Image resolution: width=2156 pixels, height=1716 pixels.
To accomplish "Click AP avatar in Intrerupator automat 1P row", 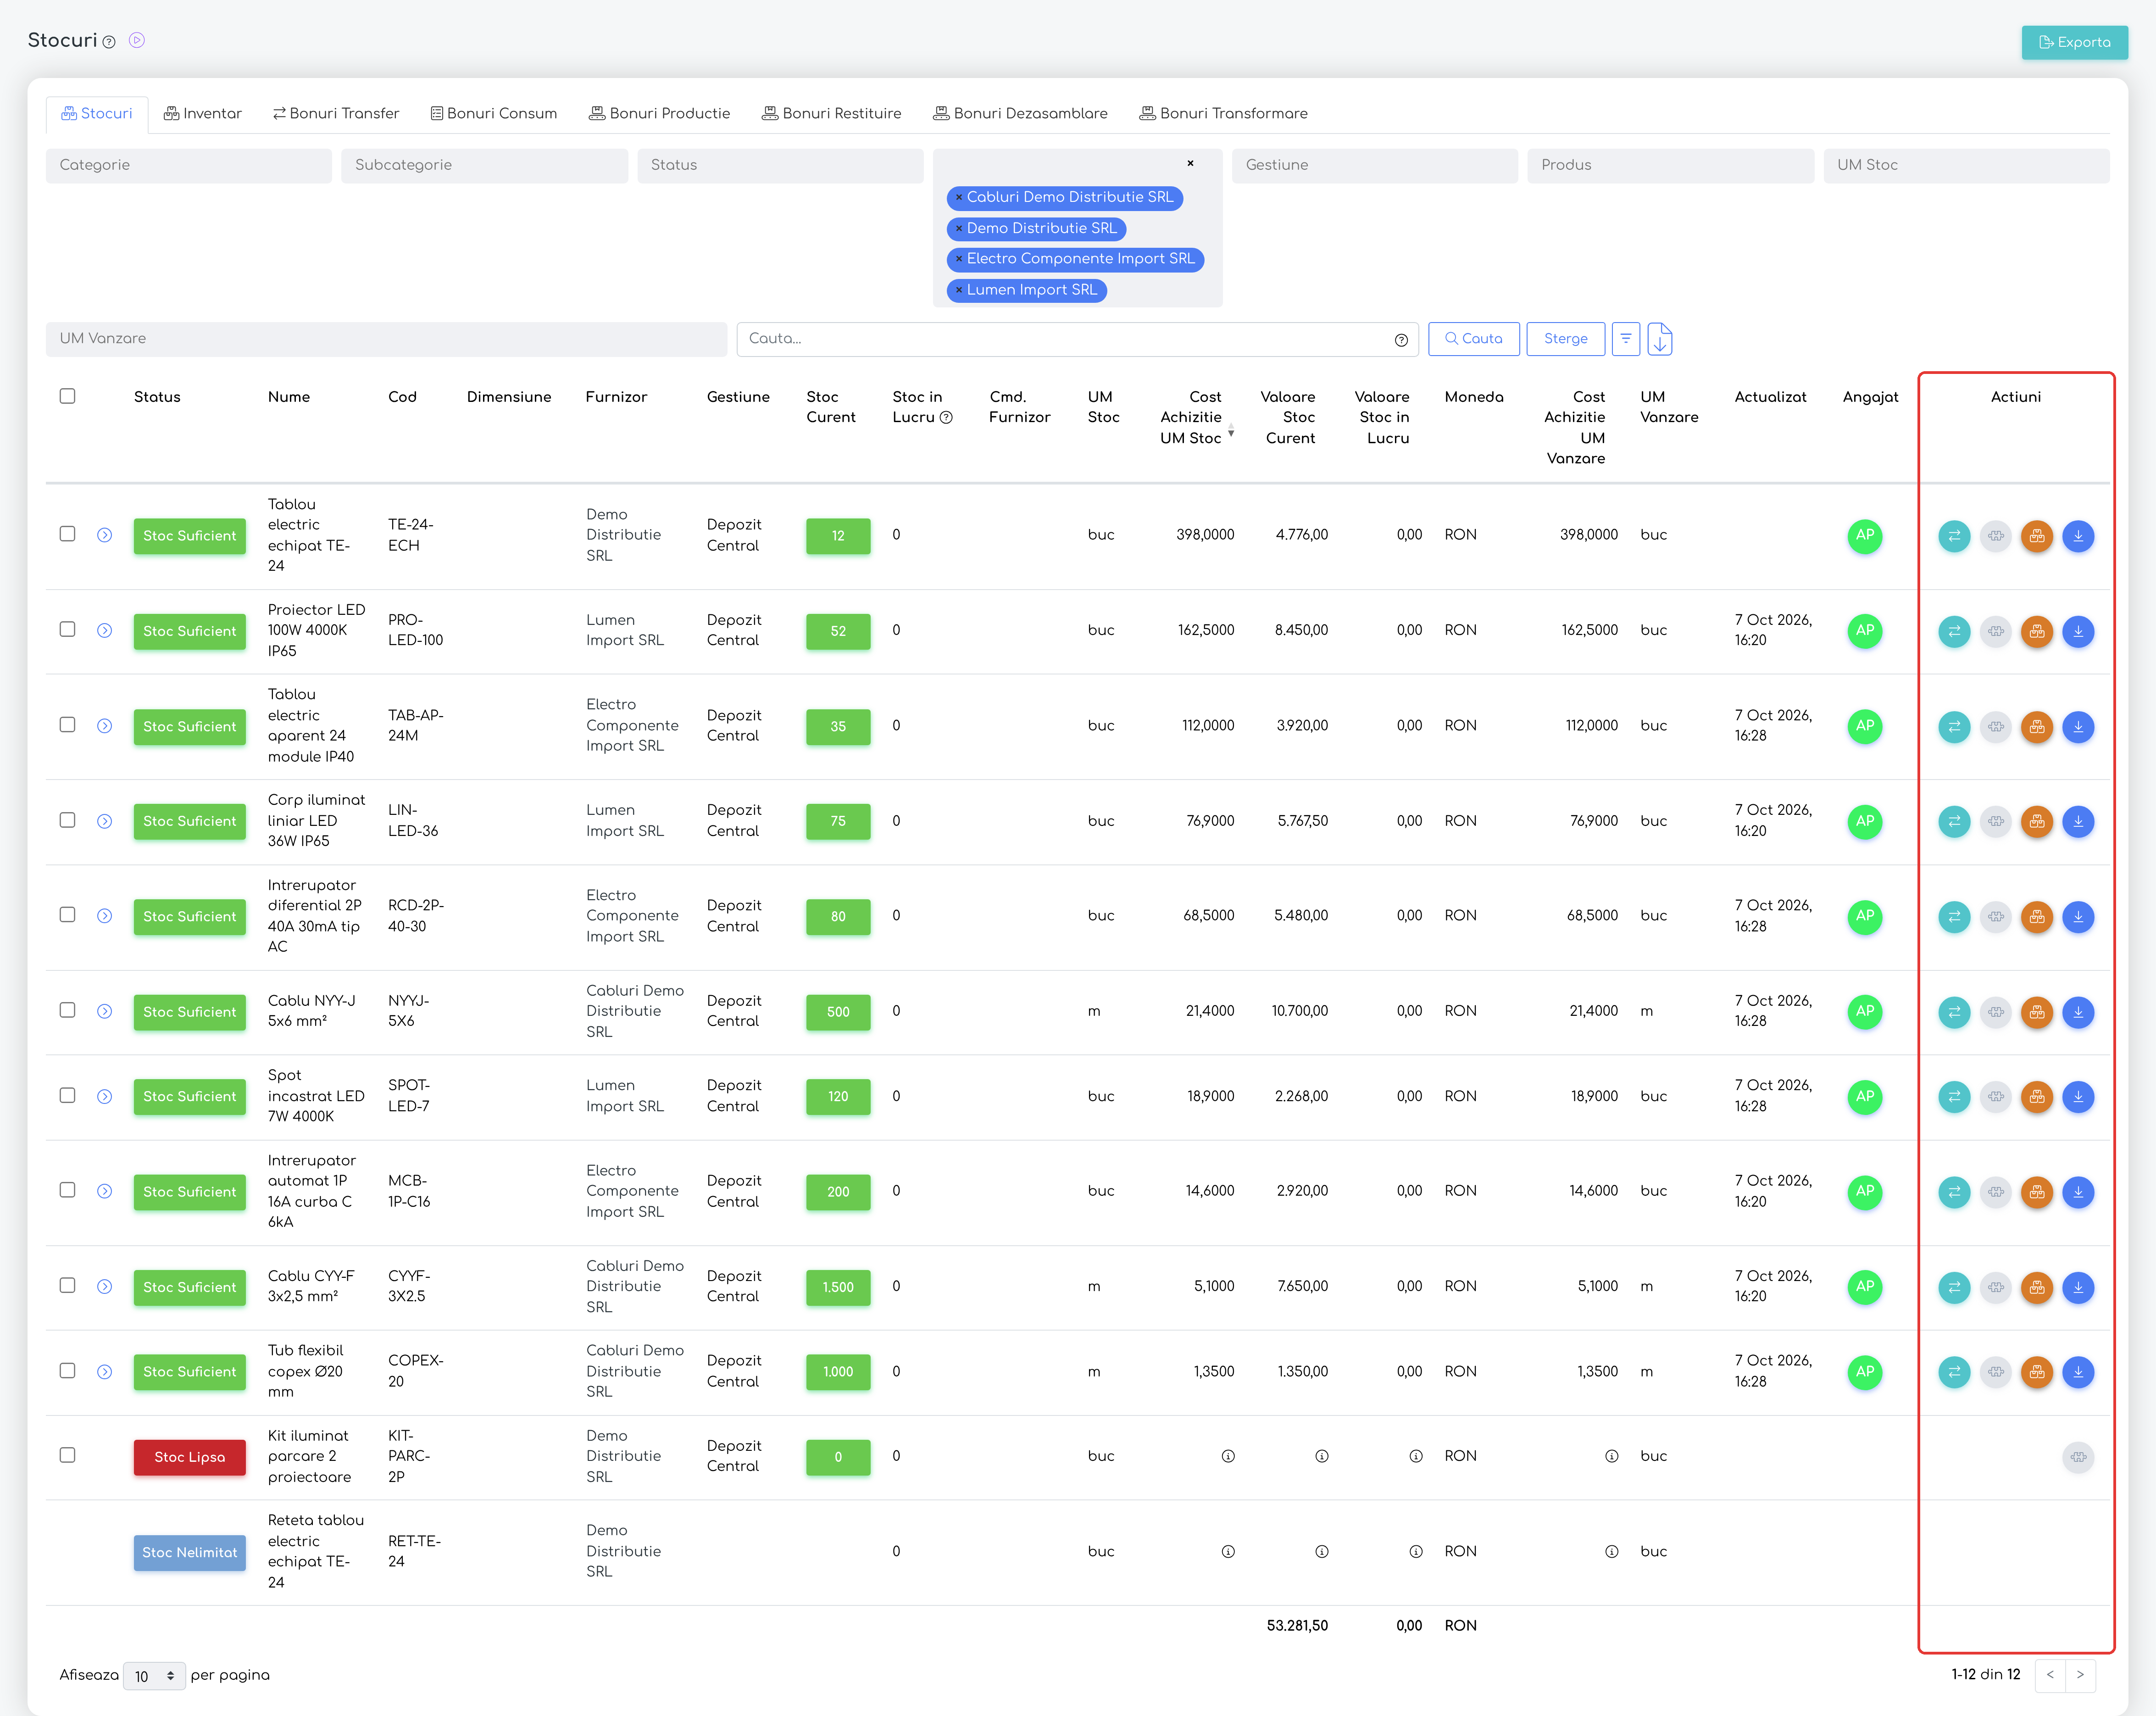I will pyautogui.click(x=1865, y=1192).
